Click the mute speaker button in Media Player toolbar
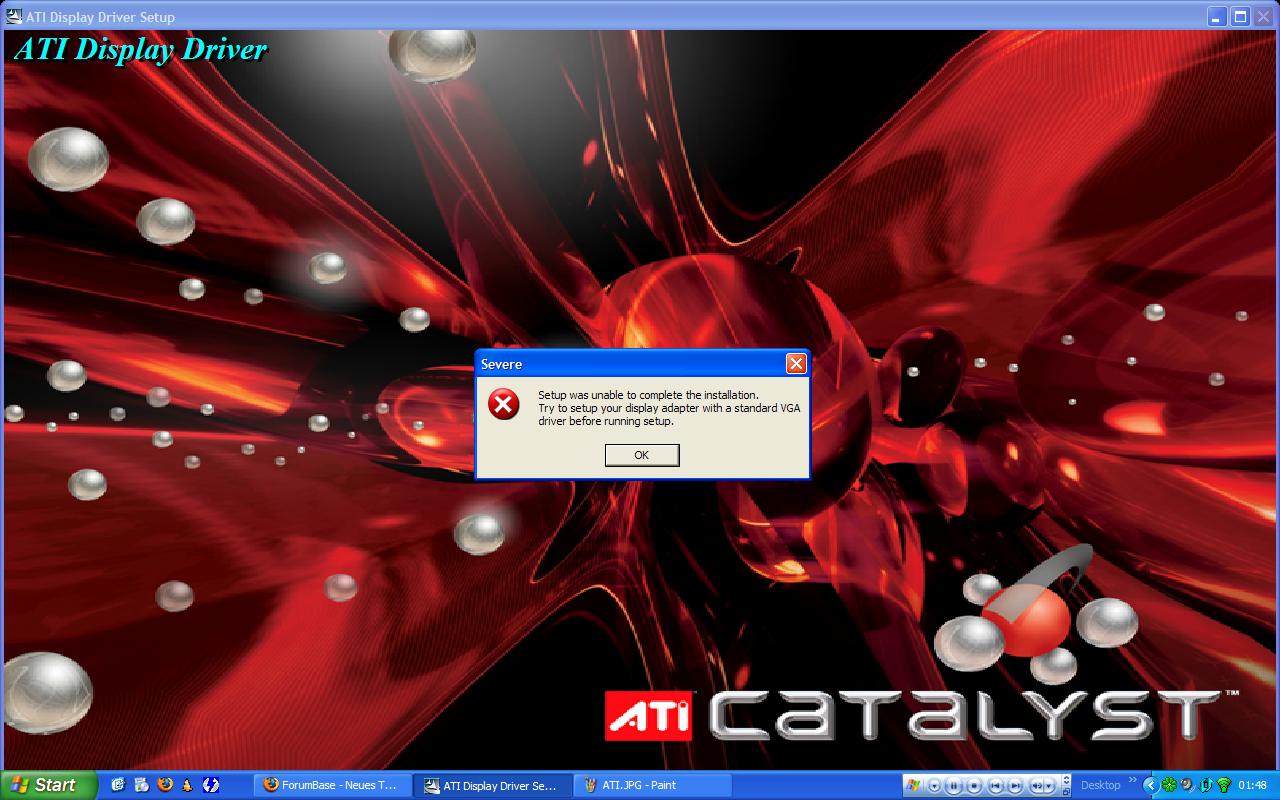The image size is (1280, 800). [x=1037, y=785]
